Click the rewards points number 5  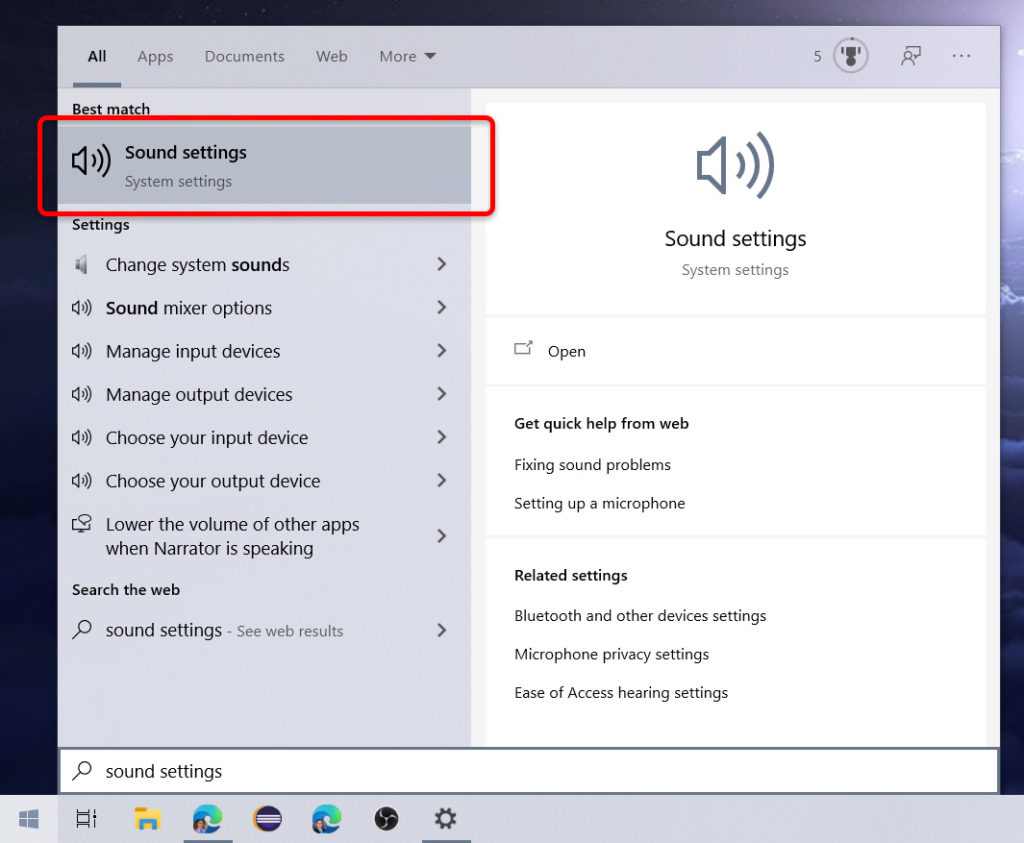coord(817,56)
